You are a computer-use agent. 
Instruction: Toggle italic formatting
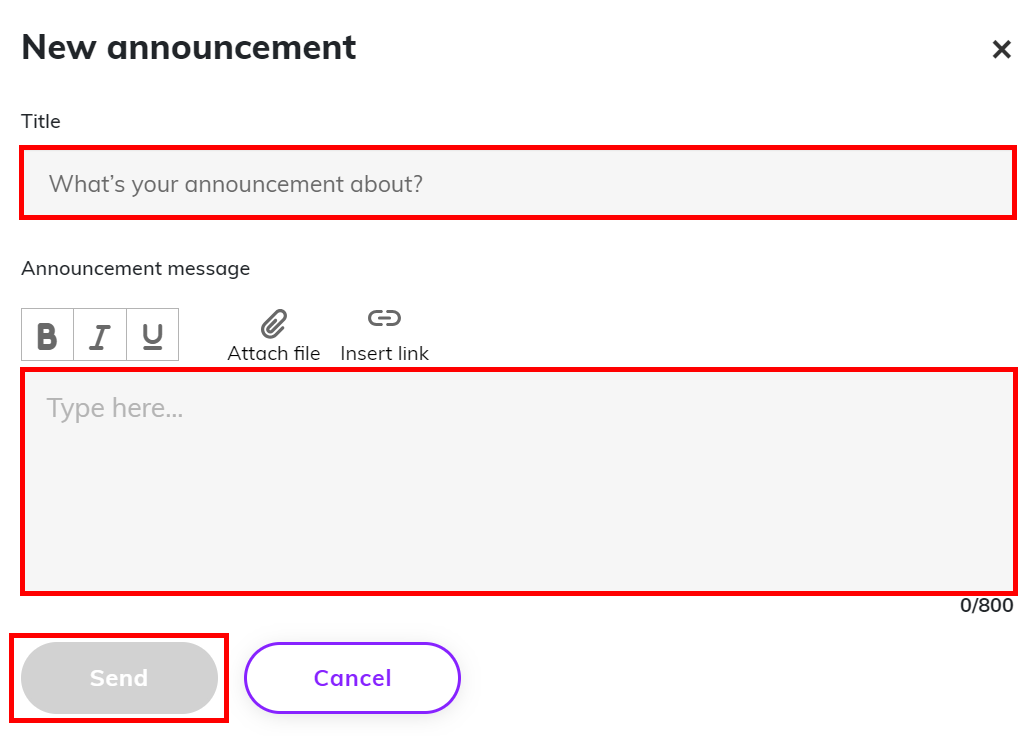click(100, 335)
